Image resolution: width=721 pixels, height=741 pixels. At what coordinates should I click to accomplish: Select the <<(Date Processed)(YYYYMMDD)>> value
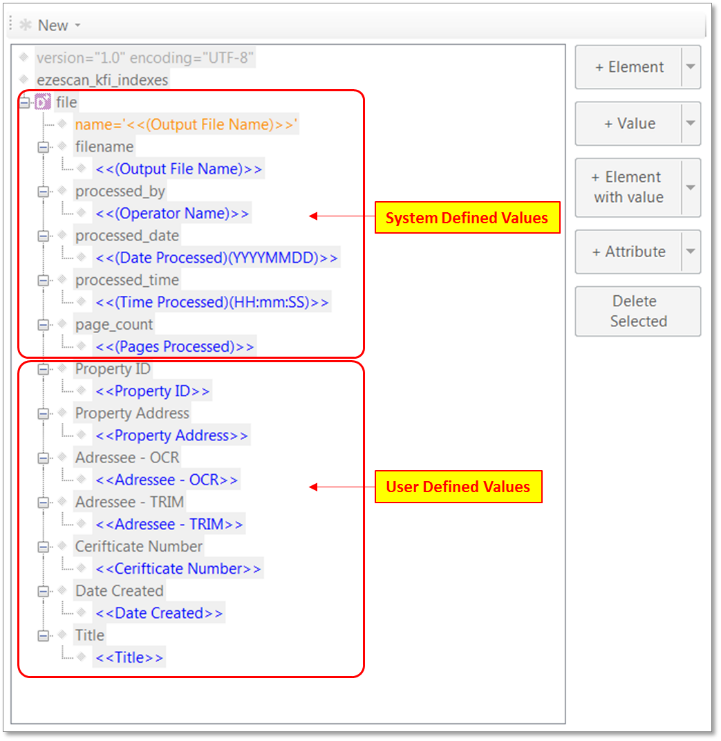[x=216, y=258]
